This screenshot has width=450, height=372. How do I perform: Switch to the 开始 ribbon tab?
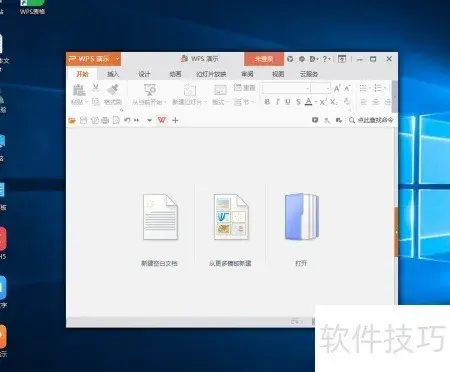click(x=82, y=74)
